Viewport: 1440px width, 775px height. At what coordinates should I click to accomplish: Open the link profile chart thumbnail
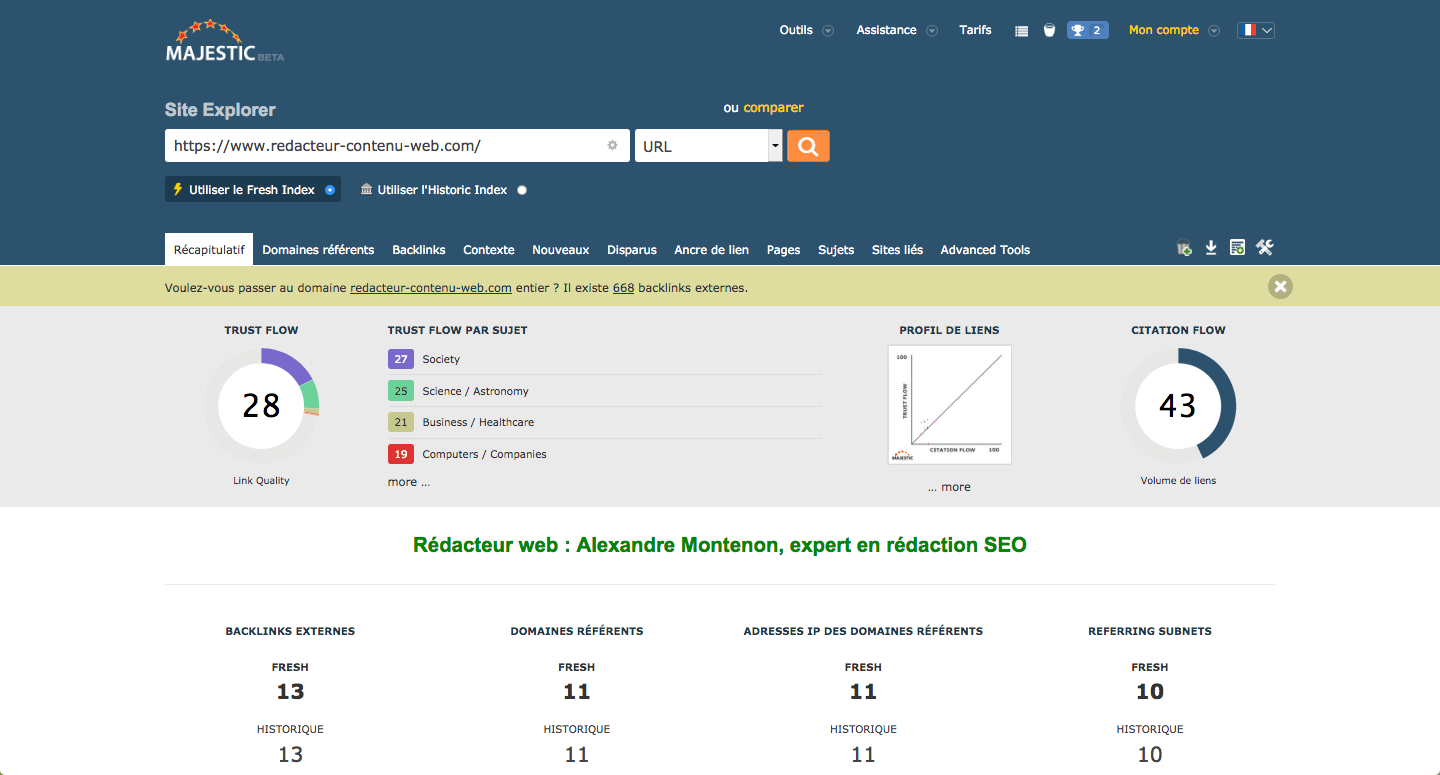949,405
